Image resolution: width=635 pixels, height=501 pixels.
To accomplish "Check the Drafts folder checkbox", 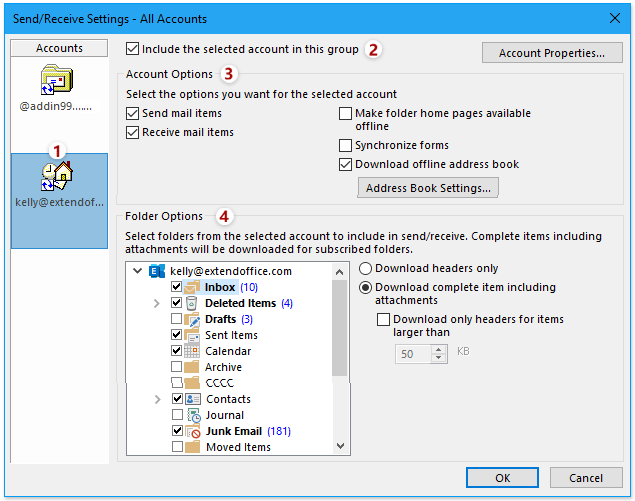I will pyautogui.click(x=177, y=319).
